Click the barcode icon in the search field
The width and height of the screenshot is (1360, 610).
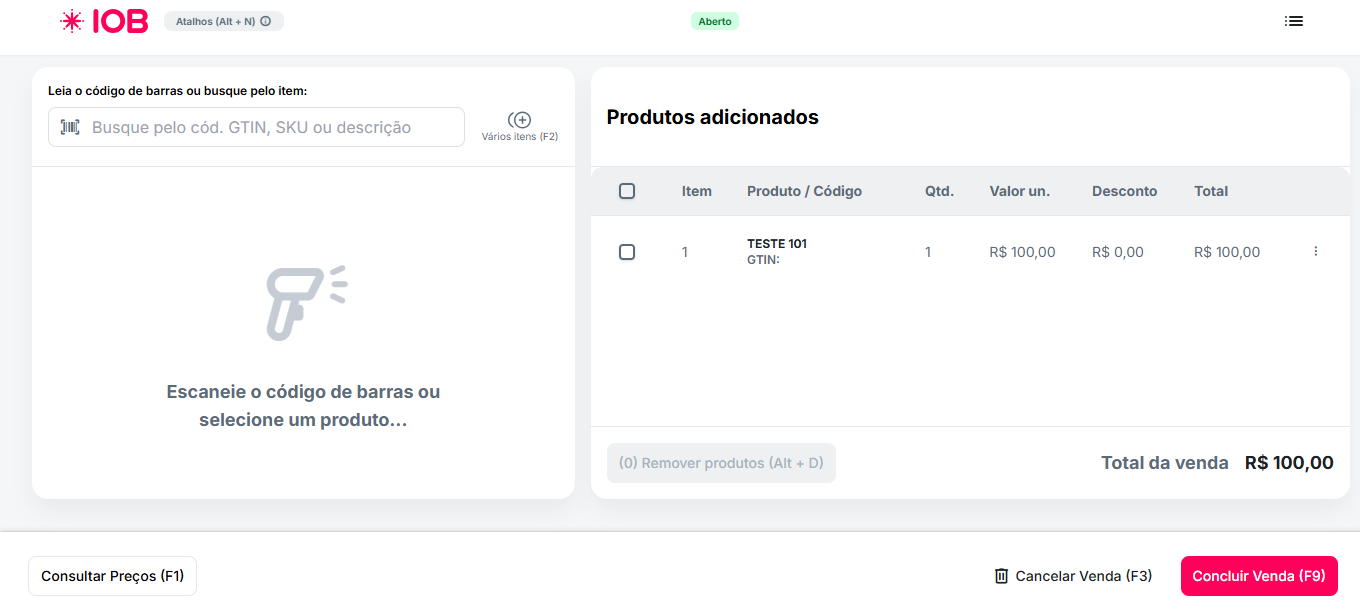click(68, 127)
